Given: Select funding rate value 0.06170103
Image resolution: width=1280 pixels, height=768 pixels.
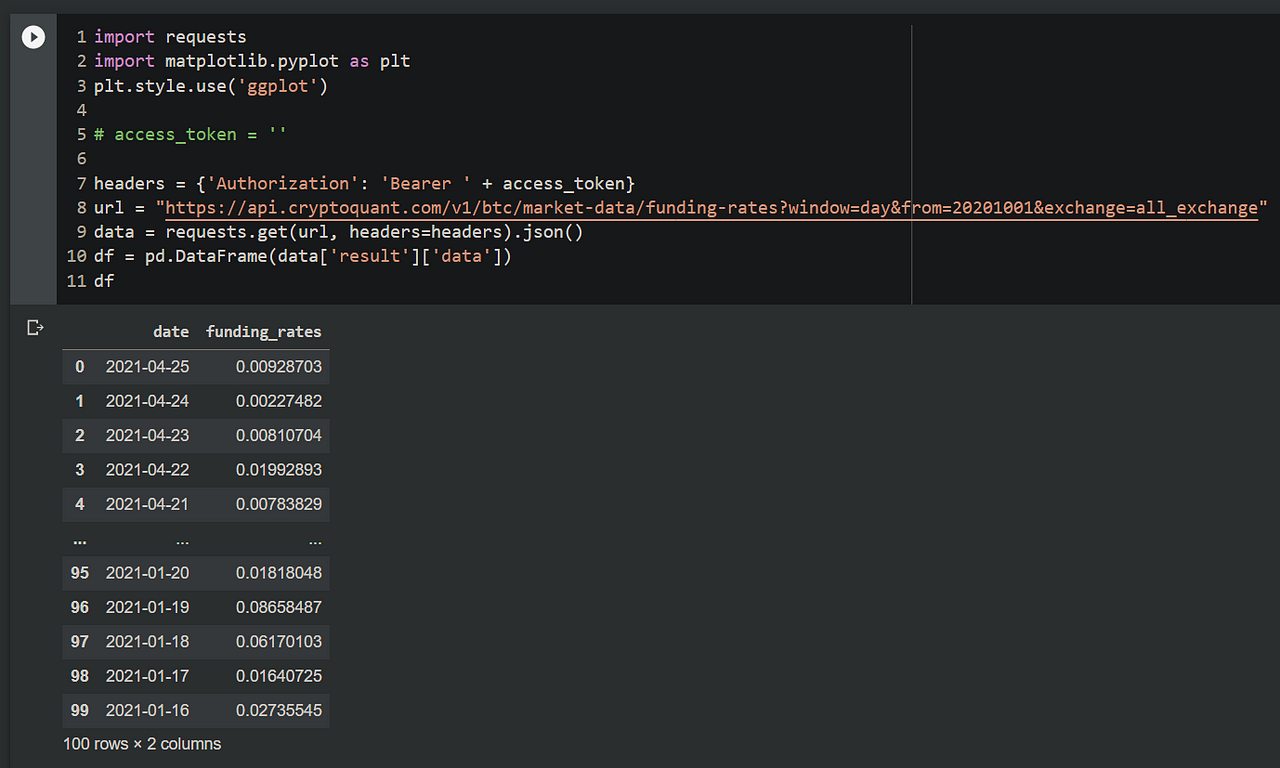Looking at the screenshot, I should coord(279,641).
